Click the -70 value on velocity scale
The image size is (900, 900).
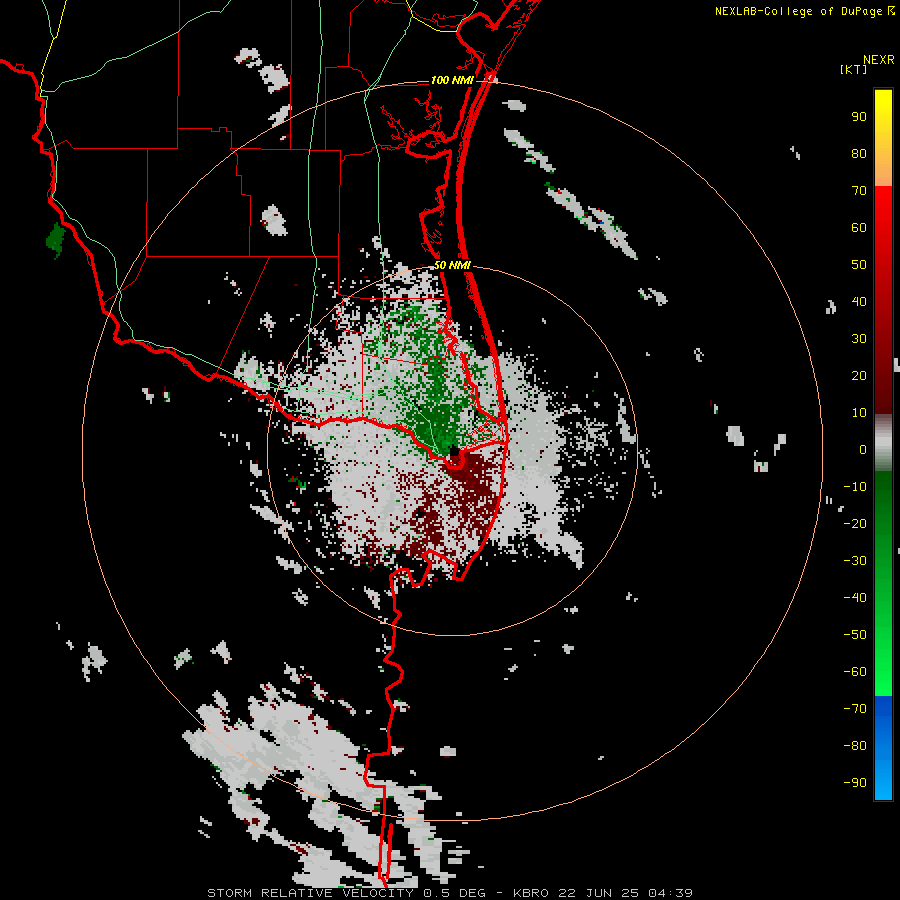pyautogui.click(x=855, y=709)
